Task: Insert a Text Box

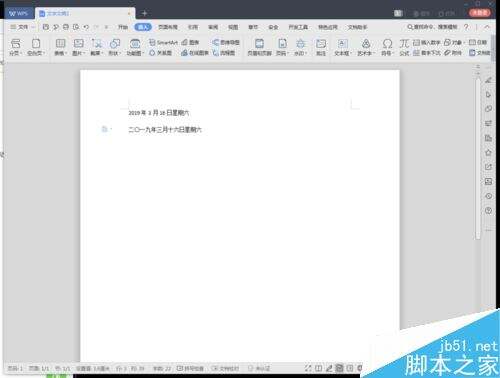Action: click(342, 46)
